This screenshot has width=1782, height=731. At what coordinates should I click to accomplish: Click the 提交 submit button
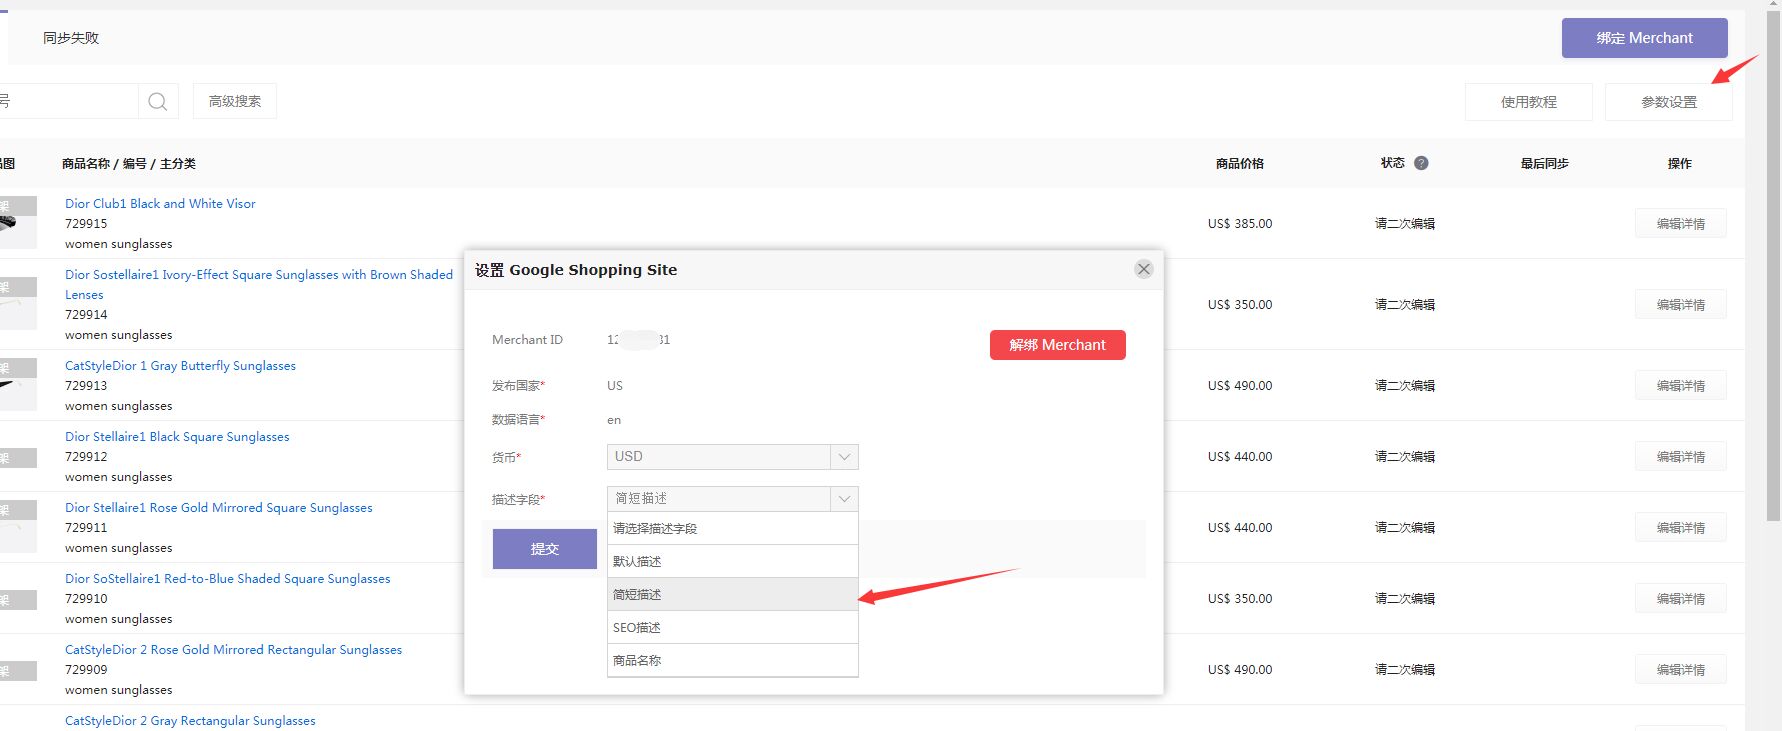click(544, 549)
